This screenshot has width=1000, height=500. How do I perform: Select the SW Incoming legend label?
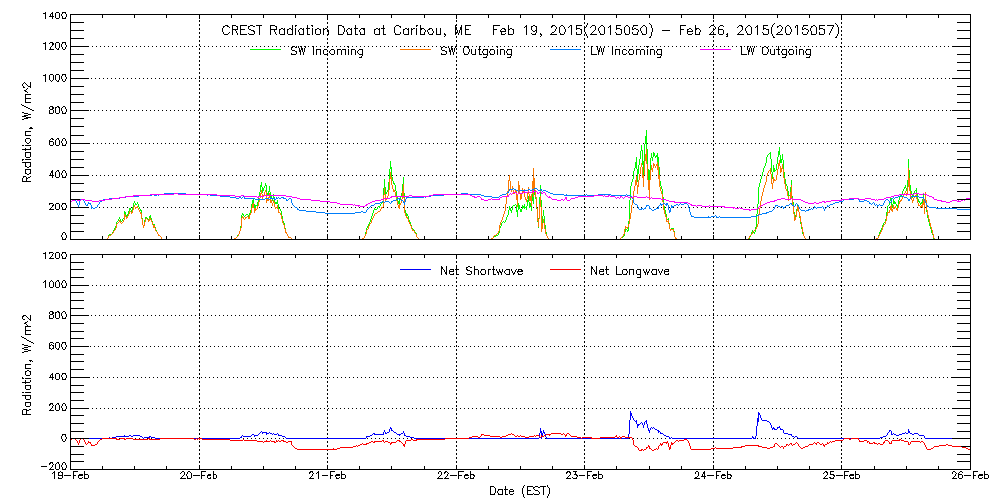[x=327, y=52]
